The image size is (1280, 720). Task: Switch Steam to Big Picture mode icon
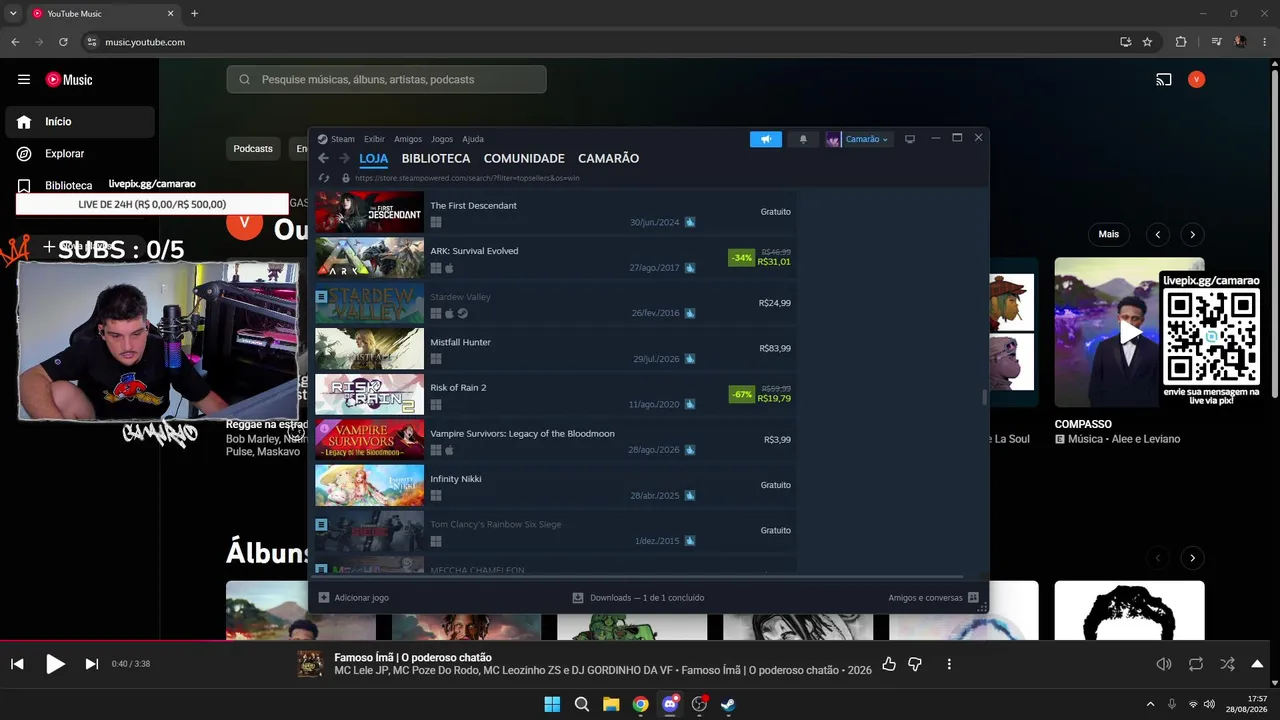(x=910, y=139)
